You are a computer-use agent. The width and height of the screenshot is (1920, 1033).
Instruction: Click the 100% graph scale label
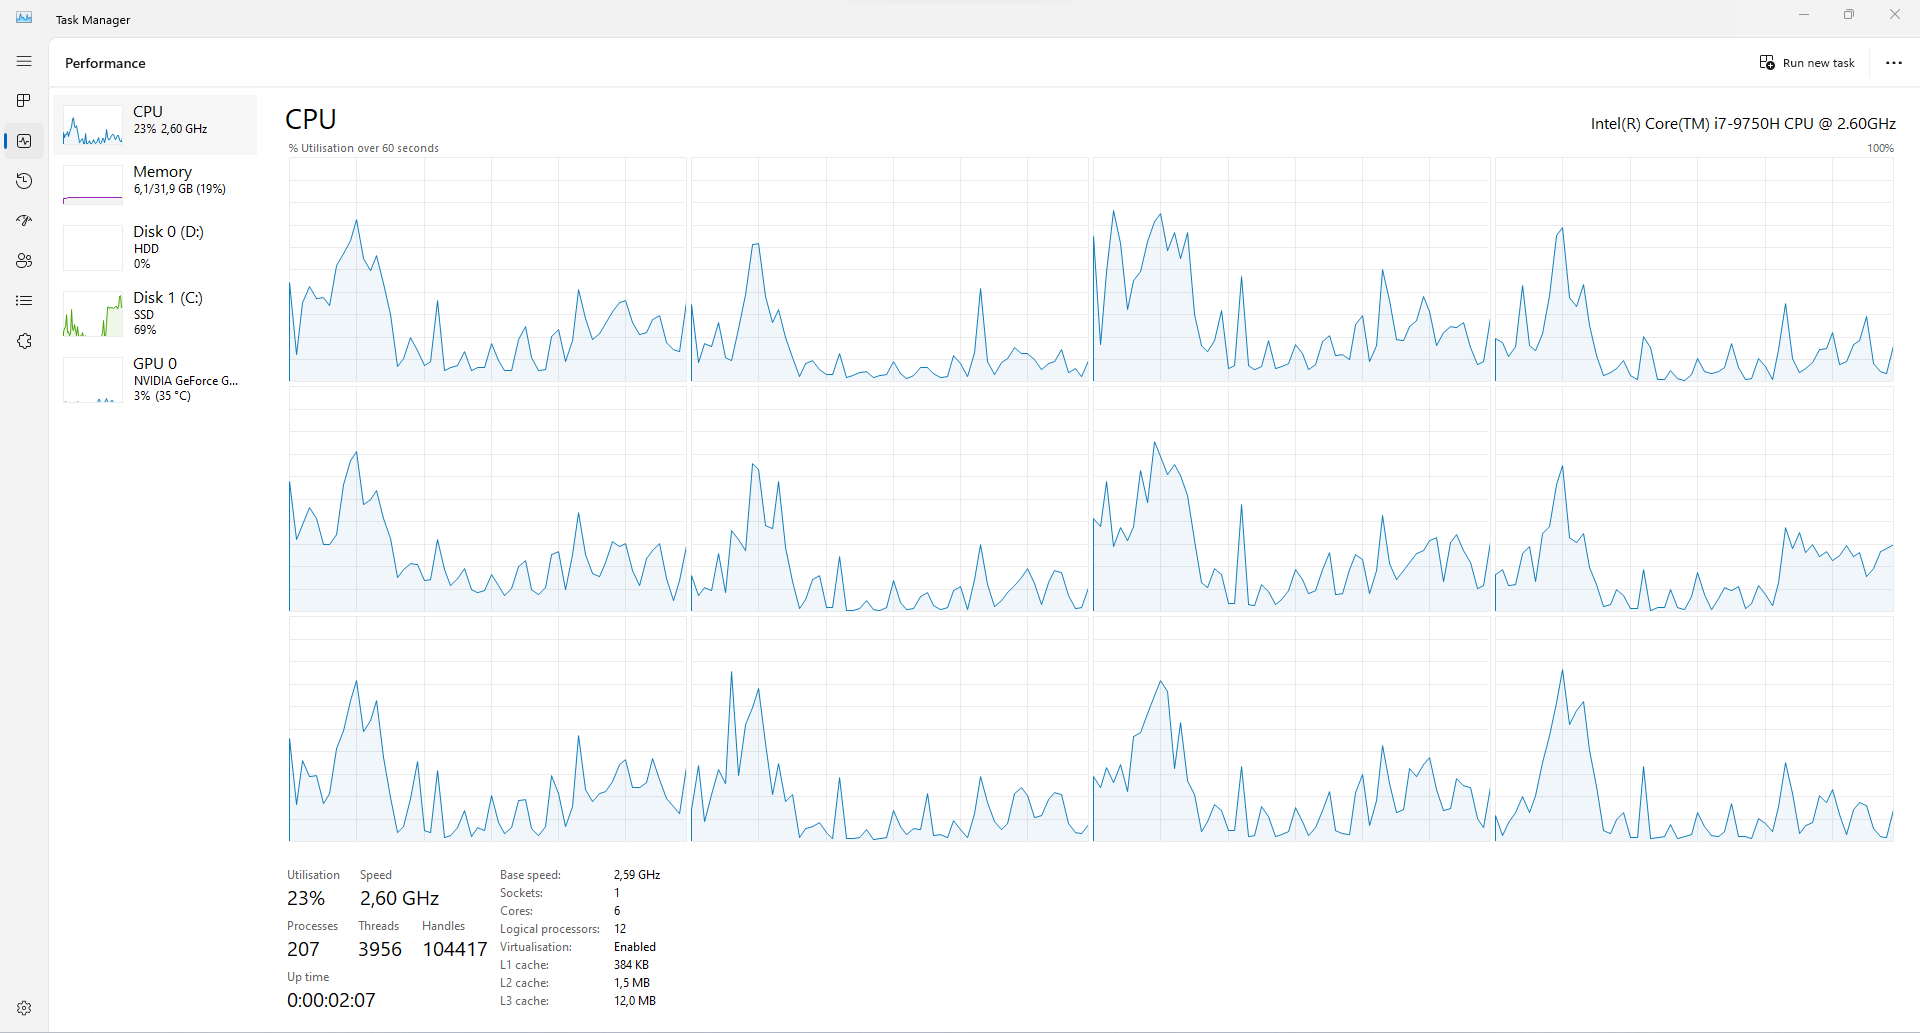(1880, 148)
